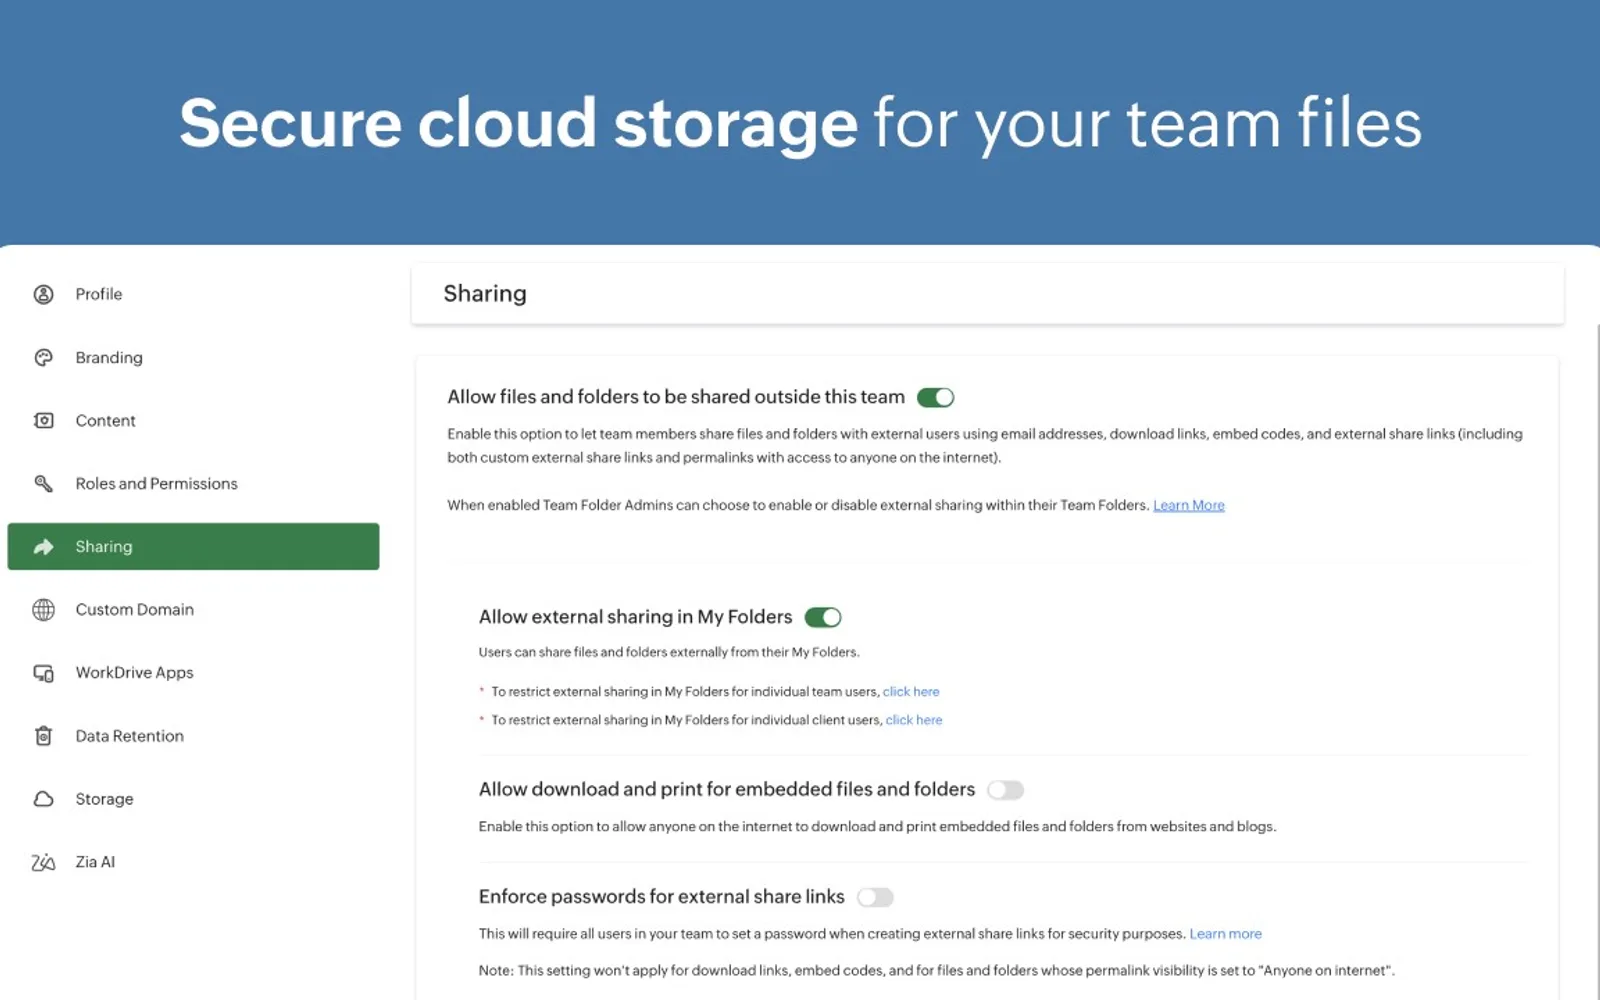Open Zia AI settings

193,862
